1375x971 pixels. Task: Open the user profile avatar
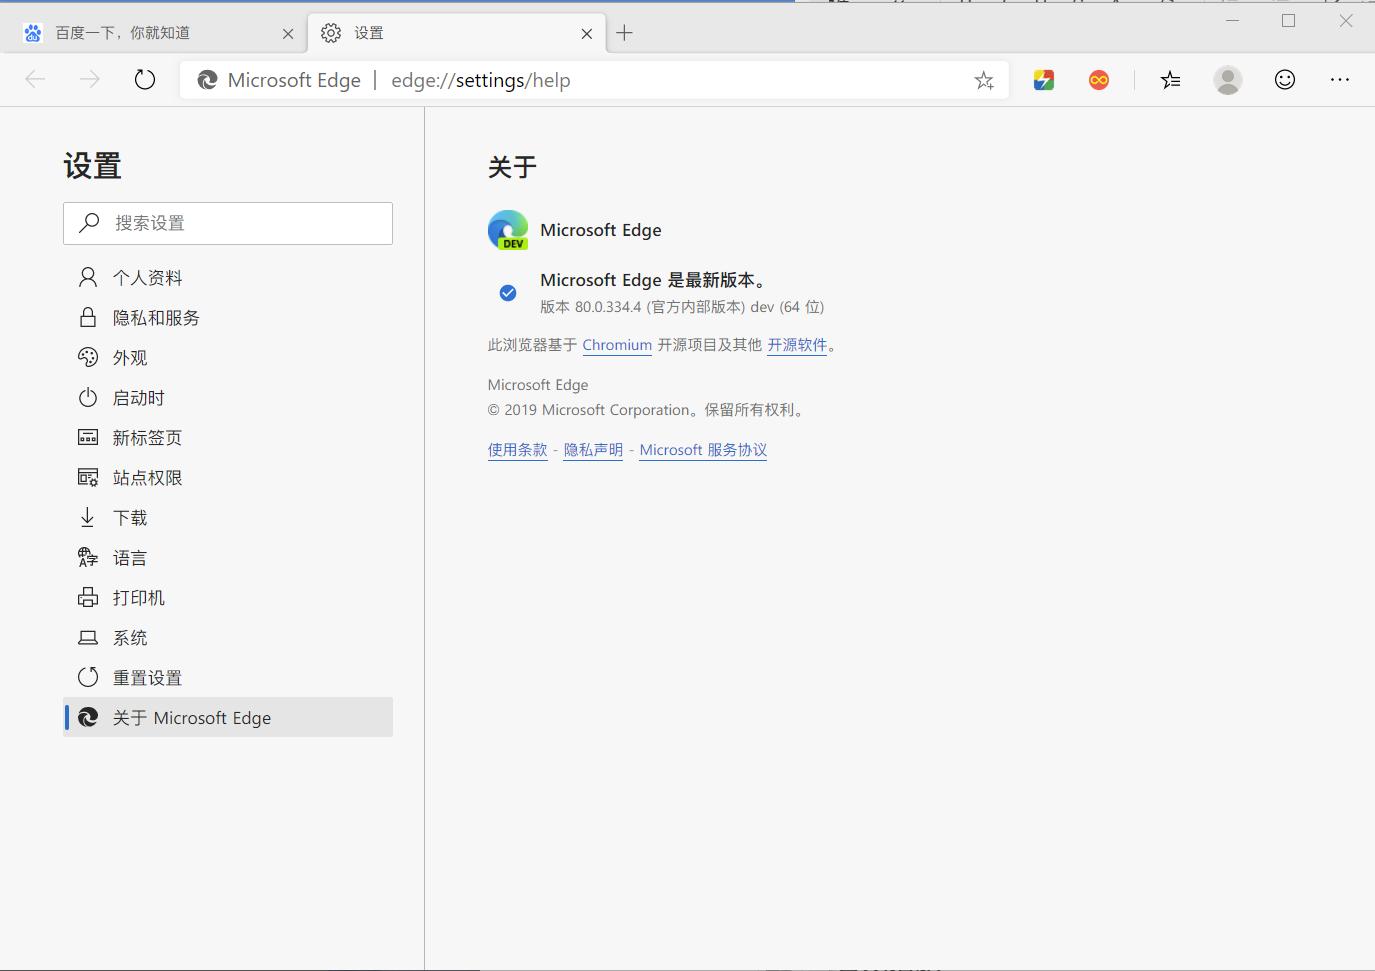[x=1228, y=80]
